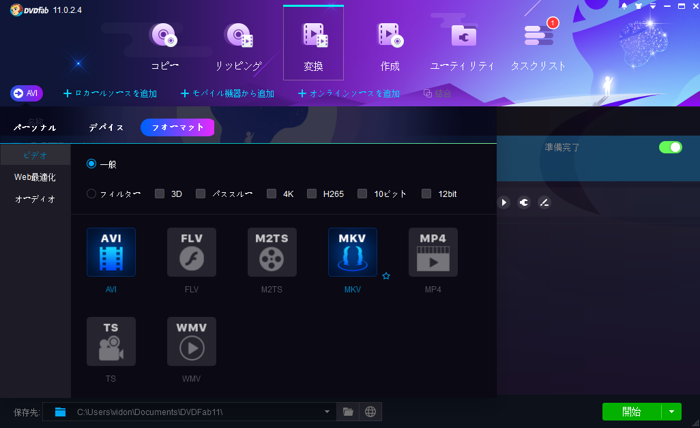The height and width of the screenshot is (428, 700).
Task: Click the AVI label under the icon
Action: 111,290
